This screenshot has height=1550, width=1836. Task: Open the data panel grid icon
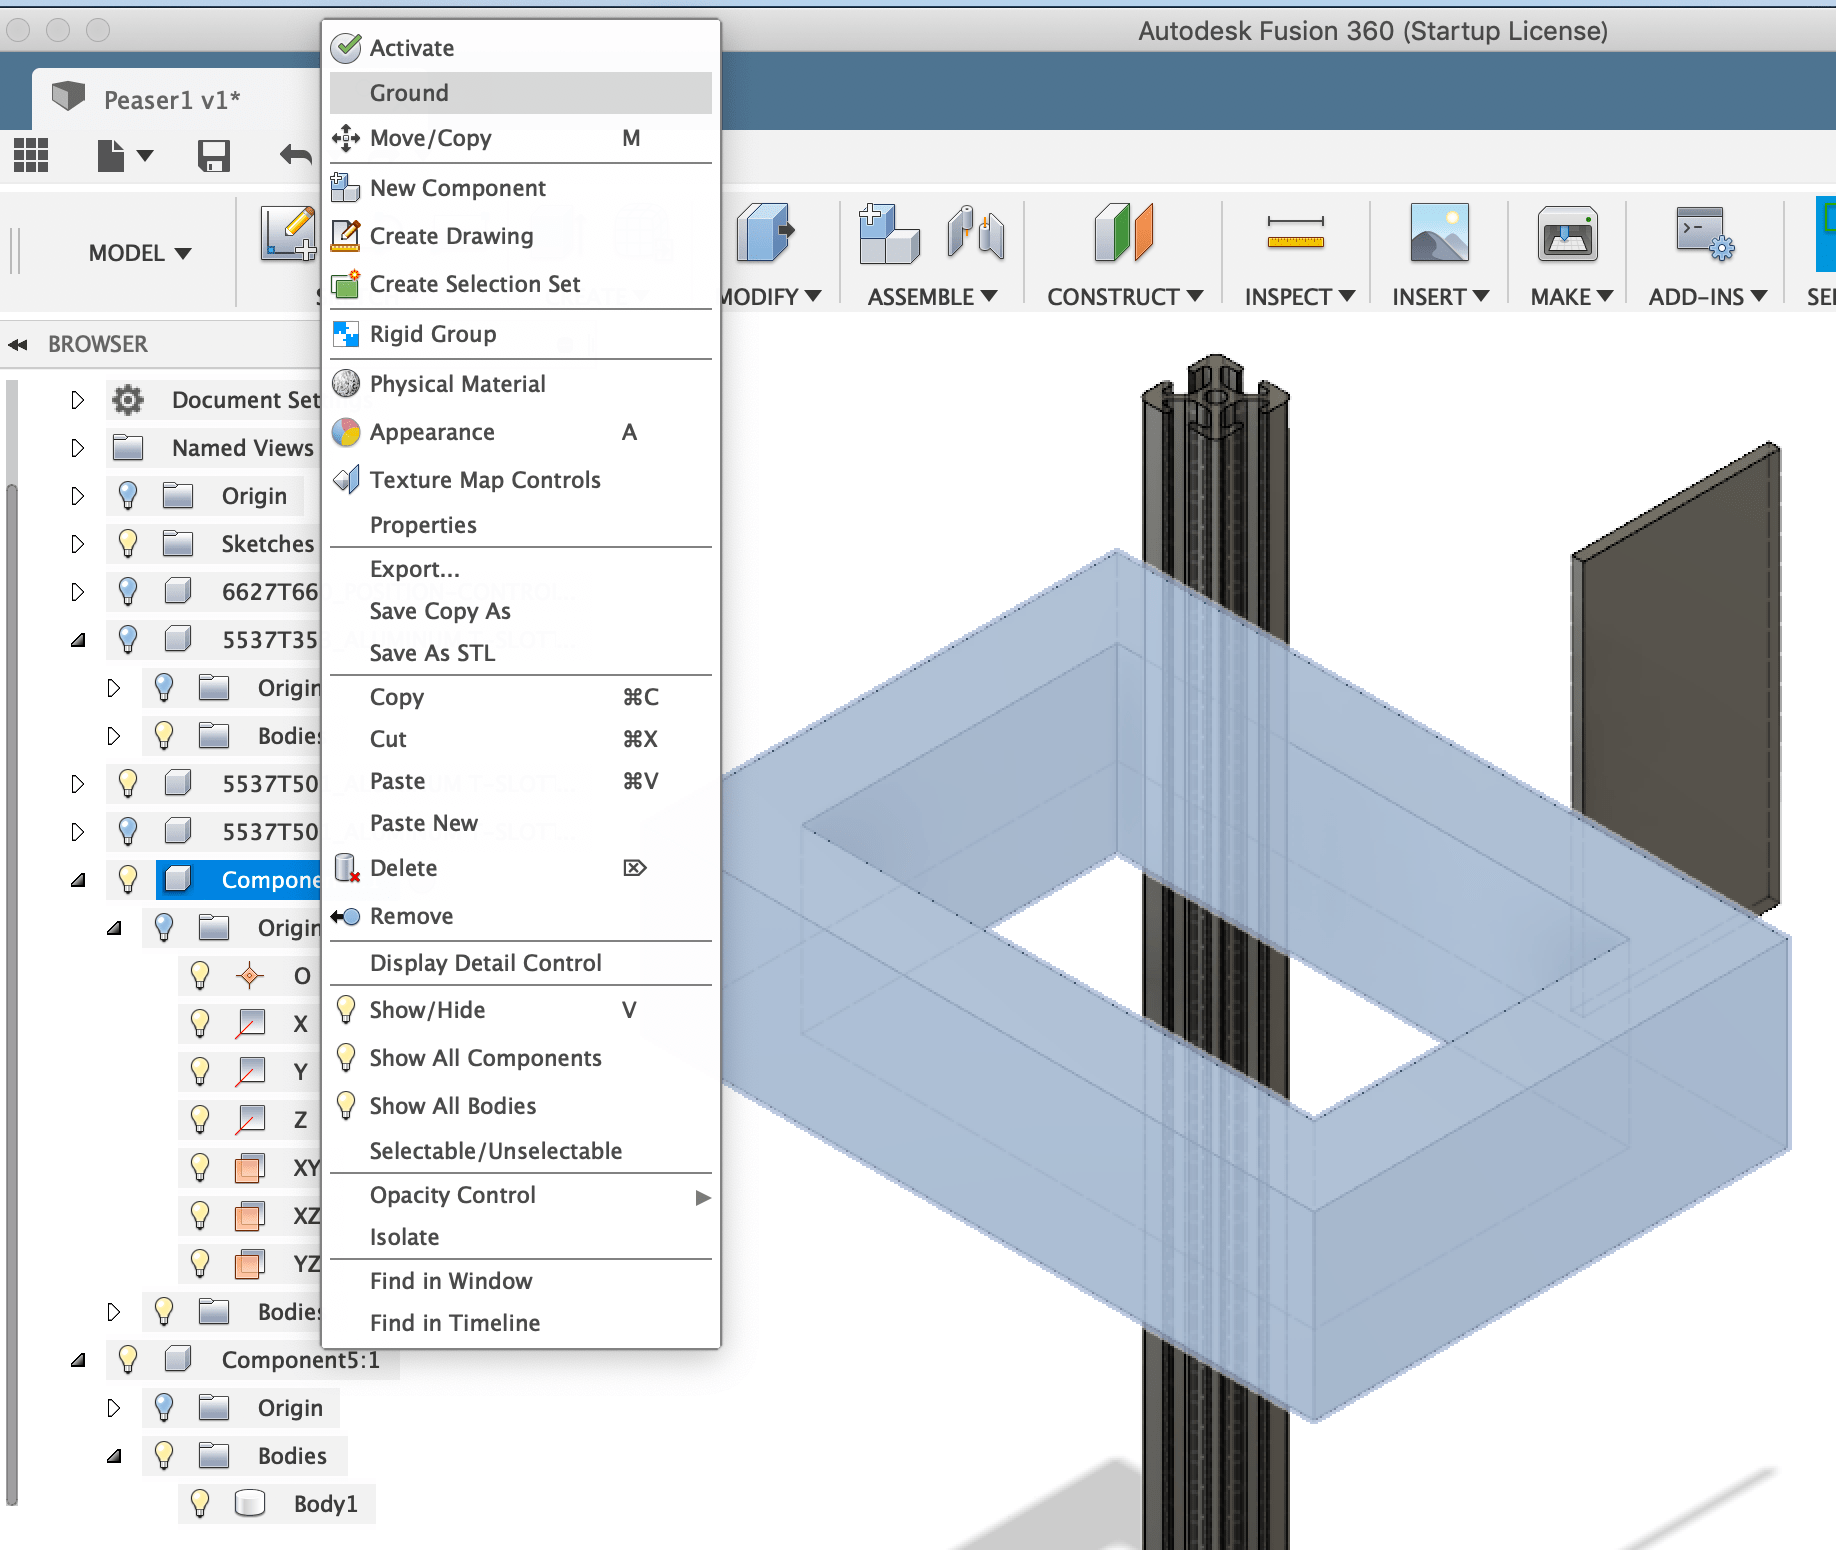(31, 155)
